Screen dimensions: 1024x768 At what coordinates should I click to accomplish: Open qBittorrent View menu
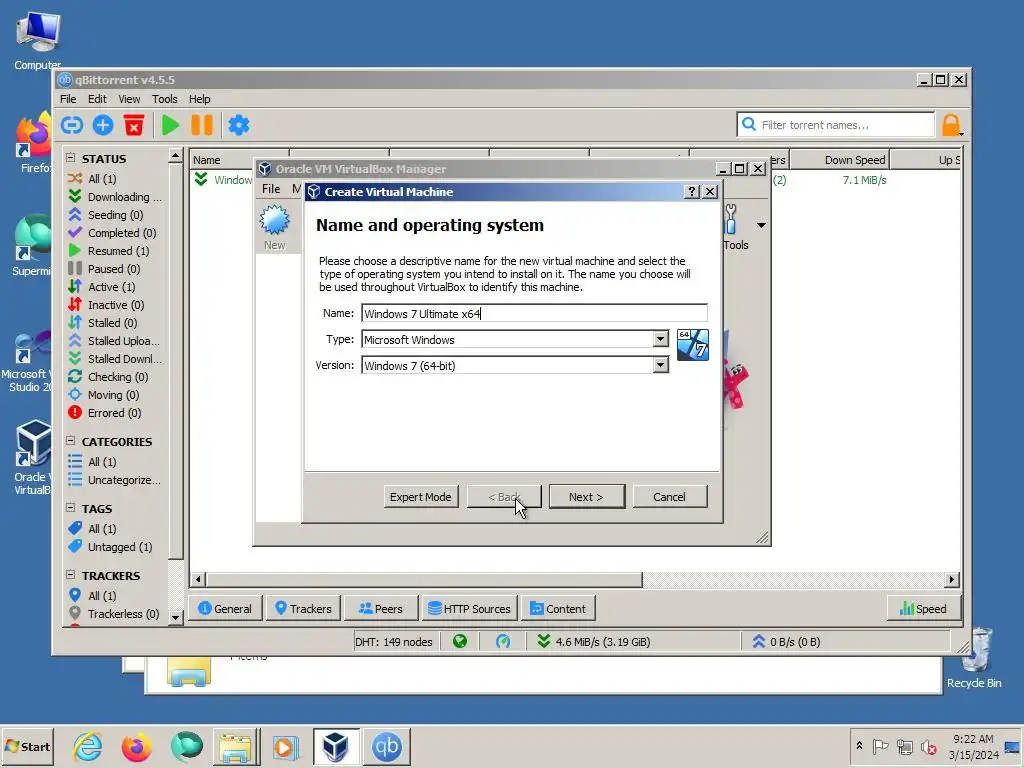pos(129,99)
